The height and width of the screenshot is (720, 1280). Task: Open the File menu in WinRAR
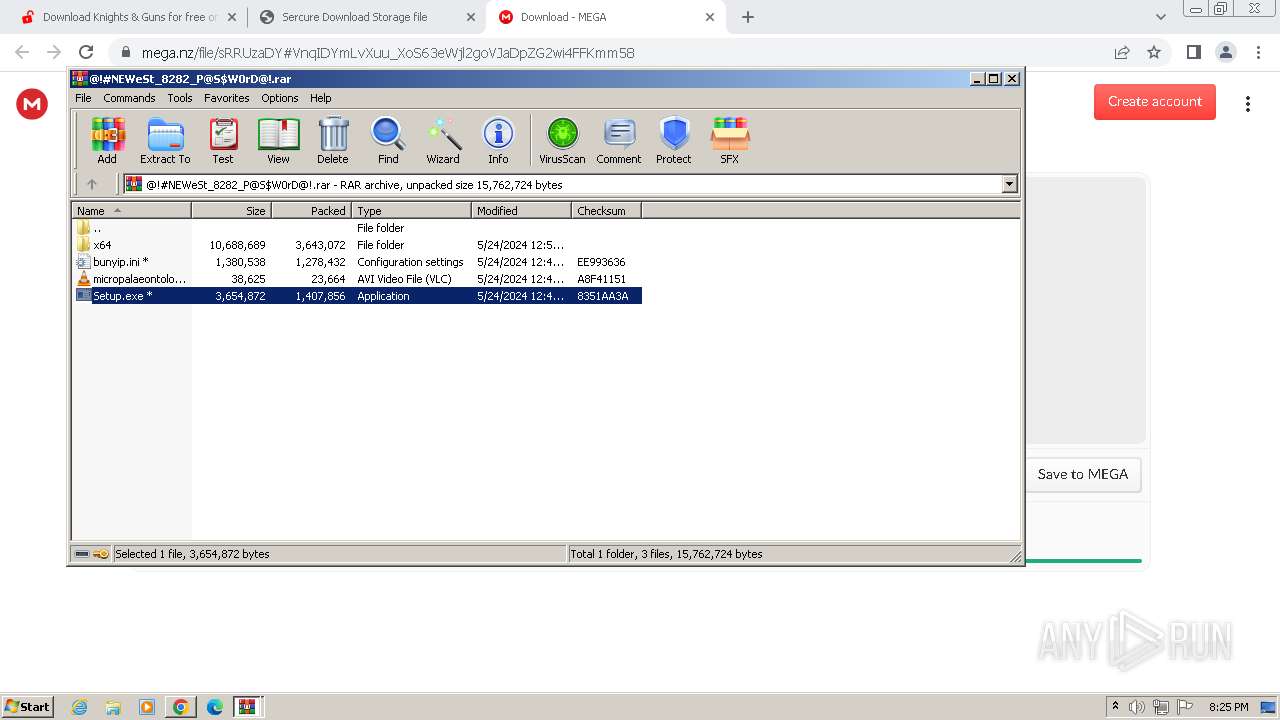click(x=83, y=98)
